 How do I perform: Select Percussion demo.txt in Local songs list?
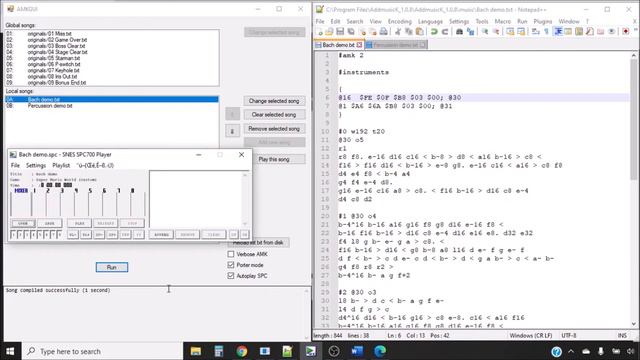[112, 106]
